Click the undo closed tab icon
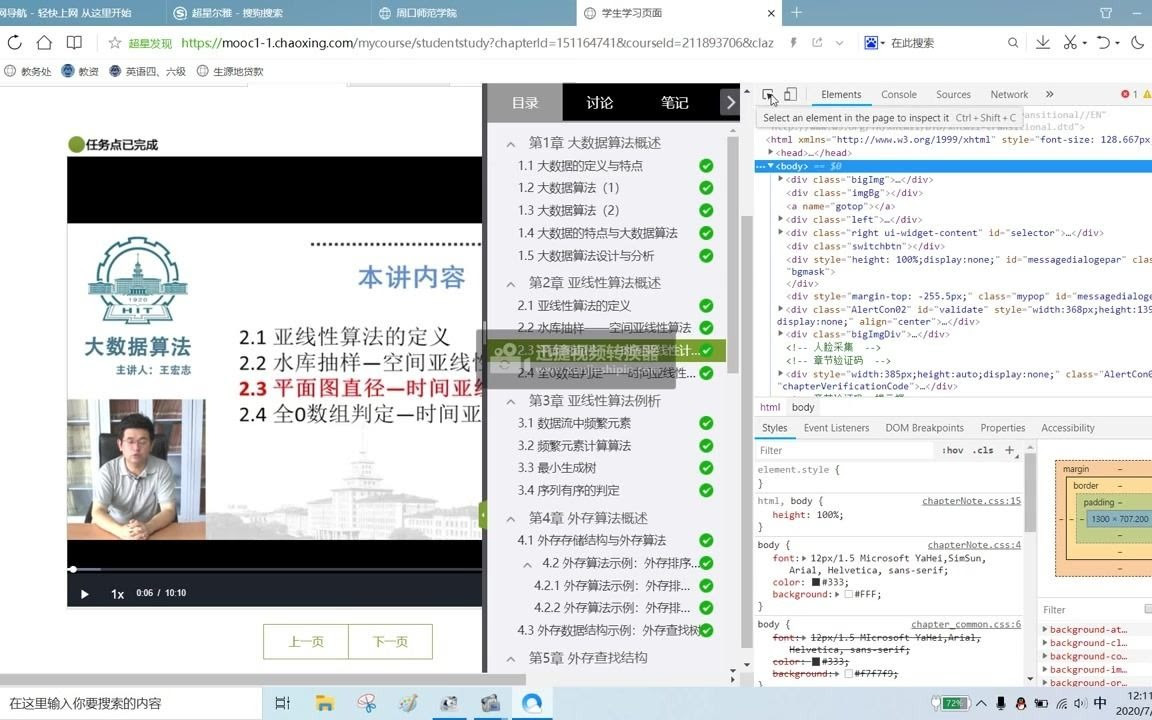Image resolution: width=1152 pixels, height=720 pixels. pos(1103,43)
